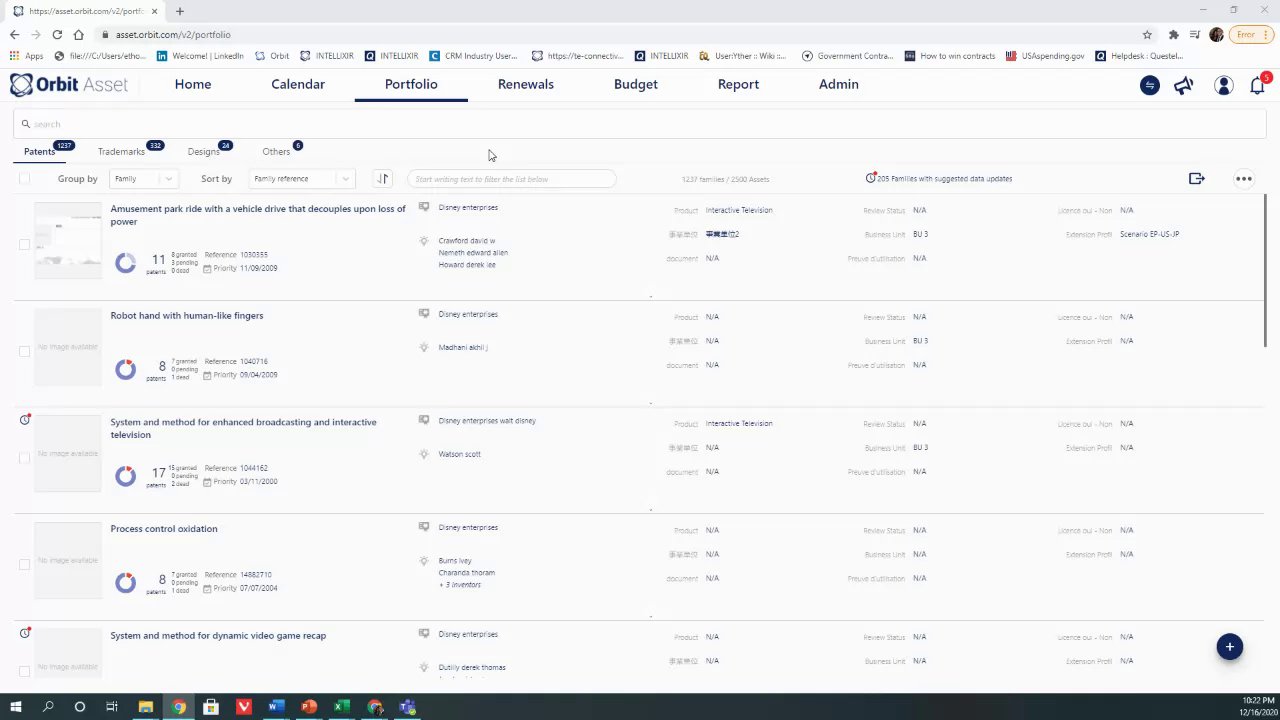Go to the Home menu
The width and height of the screenshot is (1280, 720).
click(x=193, y=84)
